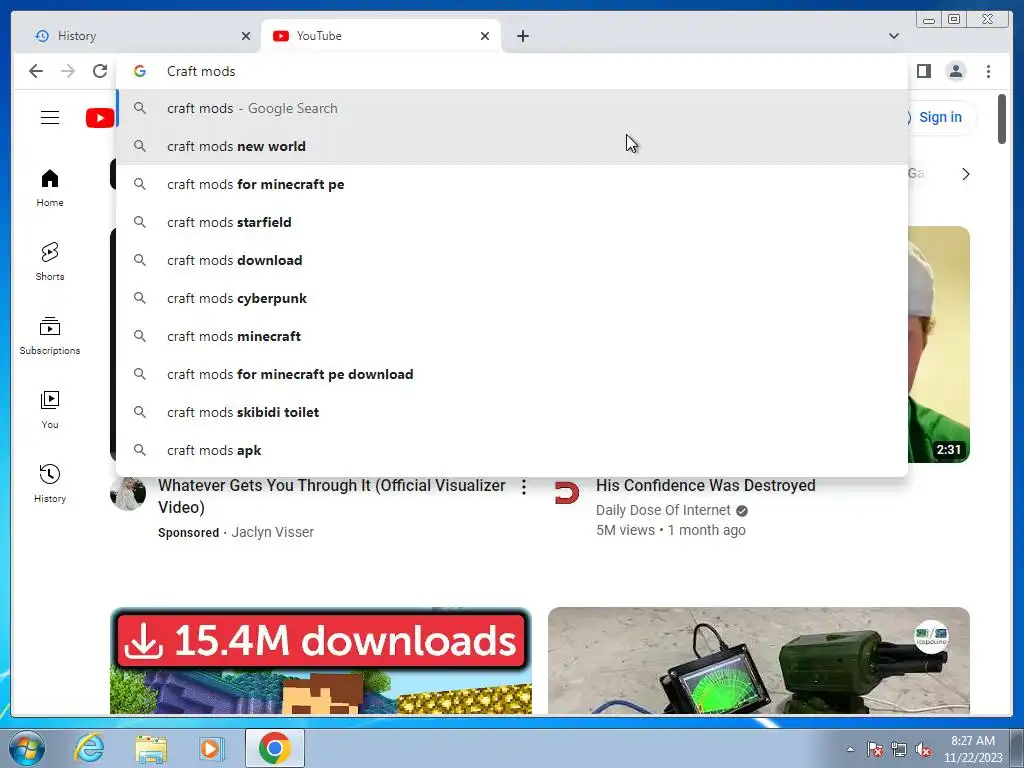Open Chrome's three-dot menu
1024x768 pixels.
(988, 71)
